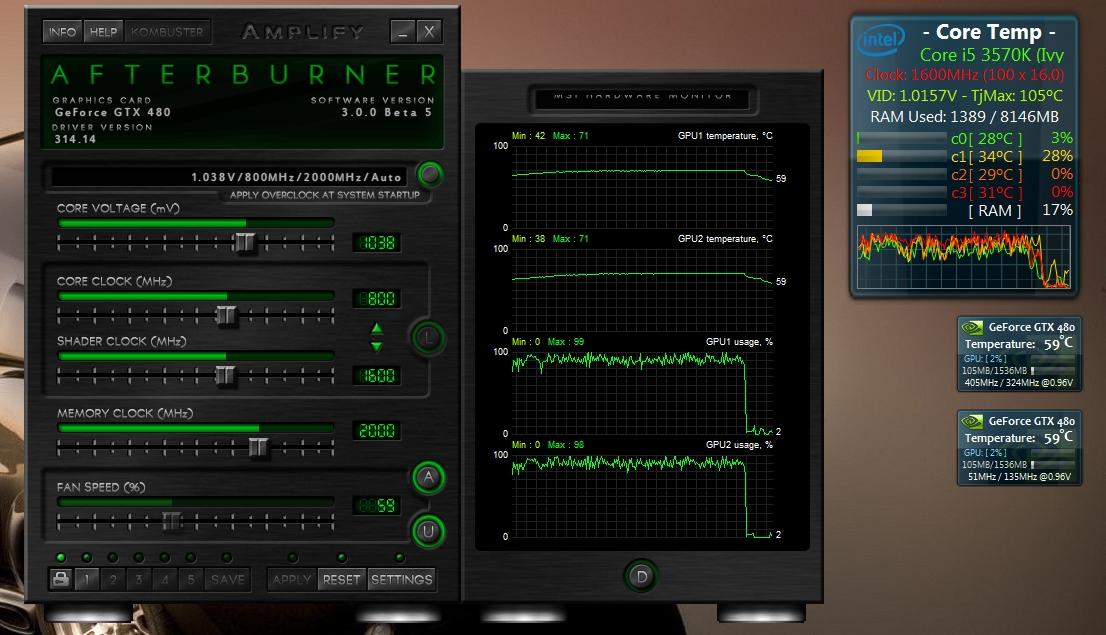Image resolution: width=1106 pixels, height=635 pixels.
Task: Select the fan speed value field 59
Action: [377, 505]
